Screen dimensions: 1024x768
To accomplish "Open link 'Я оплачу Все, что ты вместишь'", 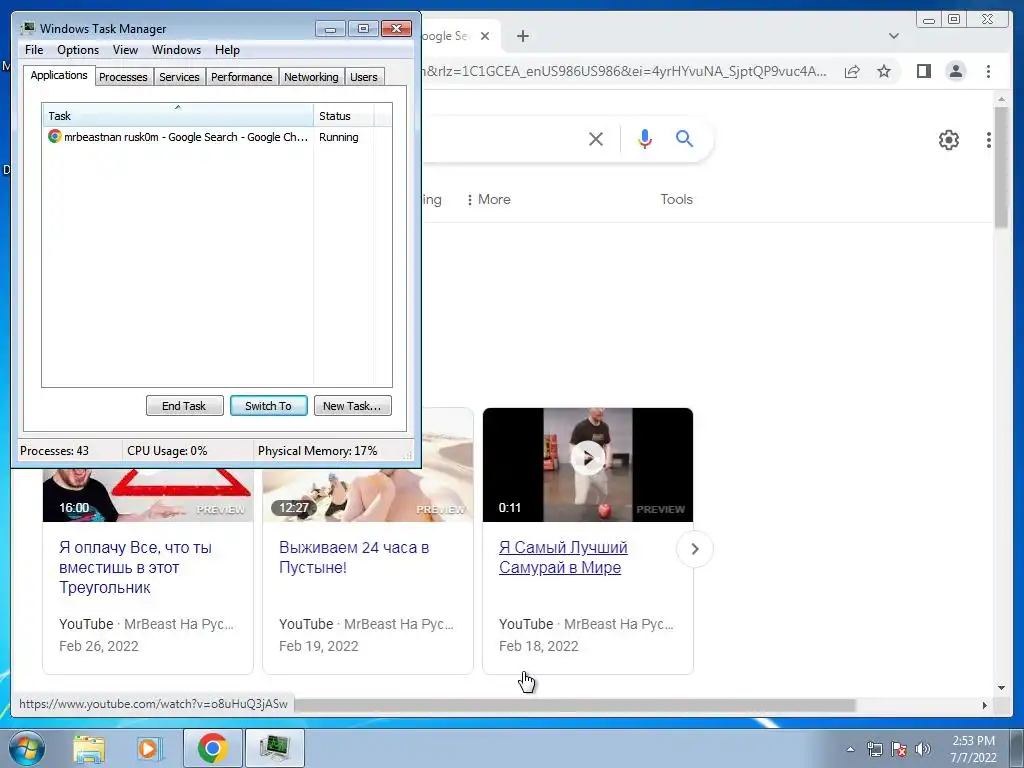I will coord(135,567).
